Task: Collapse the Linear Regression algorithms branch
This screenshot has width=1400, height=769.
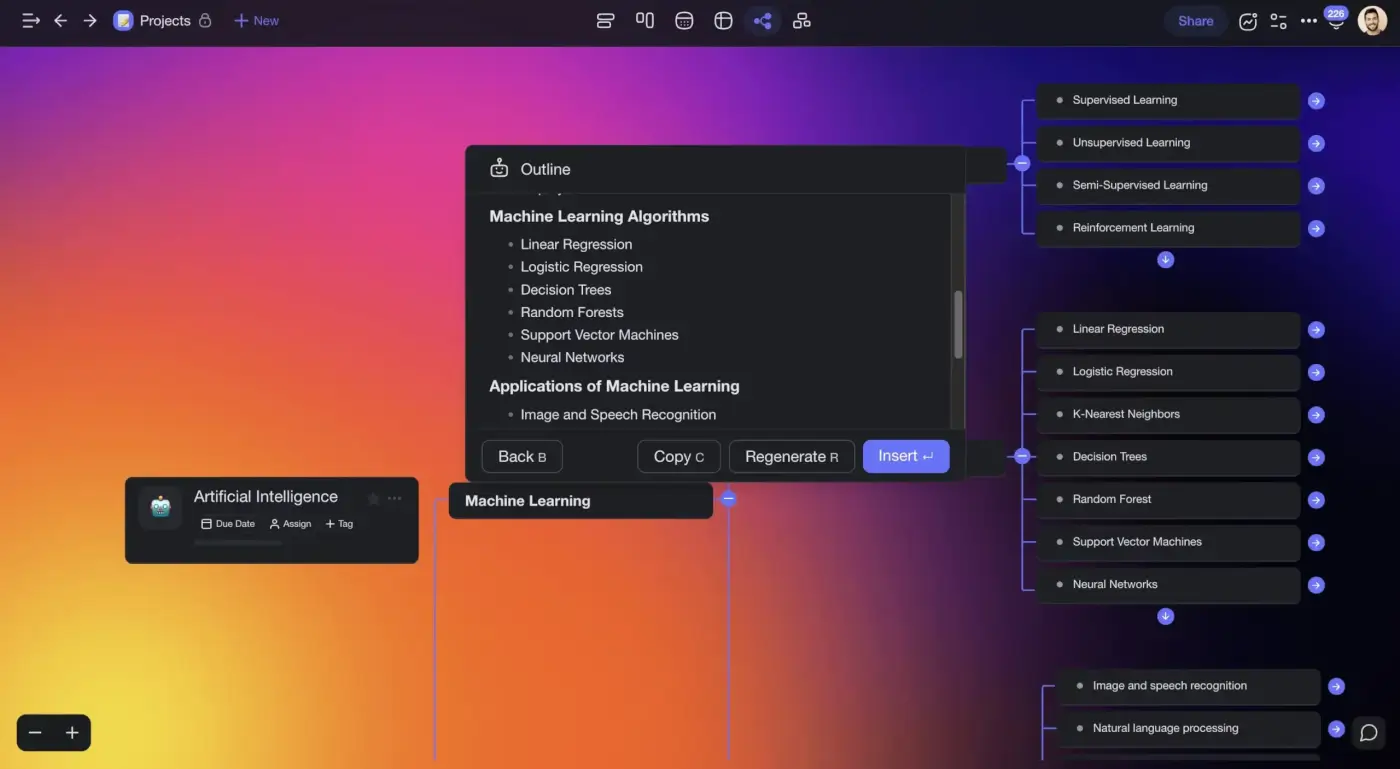Action: coord(1021,455)
